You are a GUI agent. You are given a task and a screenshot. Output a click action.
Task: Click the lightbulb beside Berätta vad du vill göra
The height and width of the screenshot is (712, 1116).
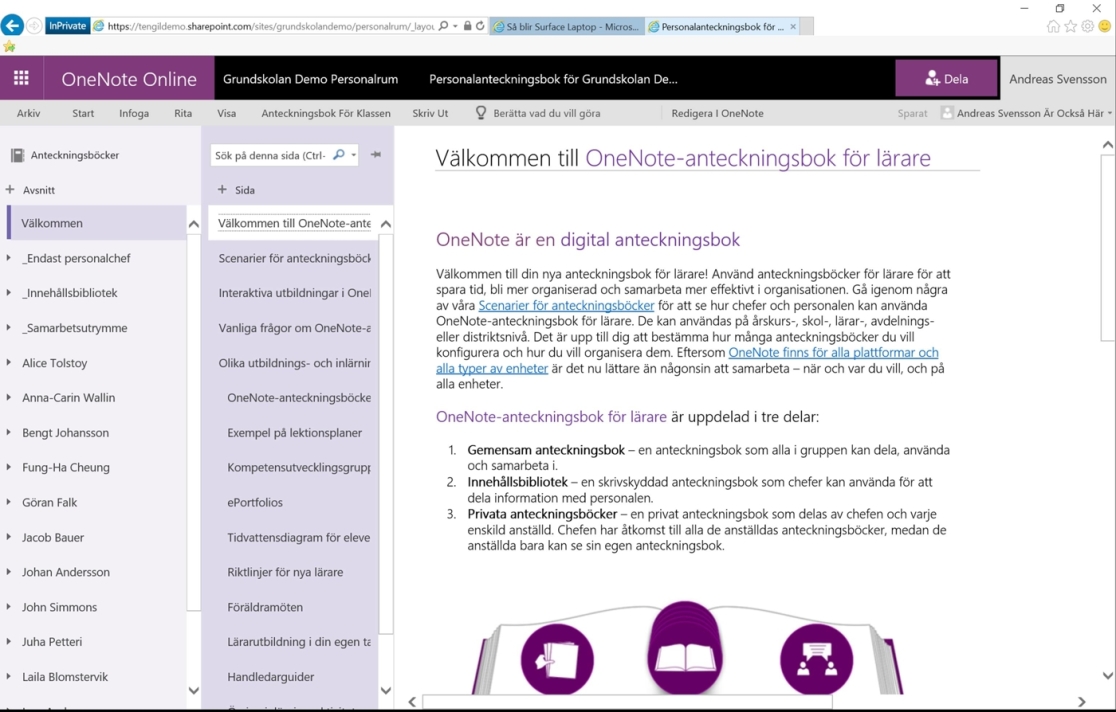482,113
